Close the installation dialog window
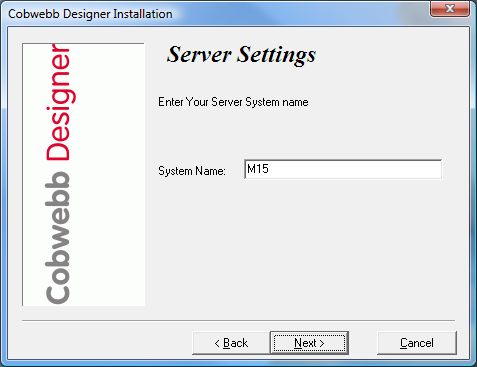Viewport: 477px width, 367px height. 450,8
